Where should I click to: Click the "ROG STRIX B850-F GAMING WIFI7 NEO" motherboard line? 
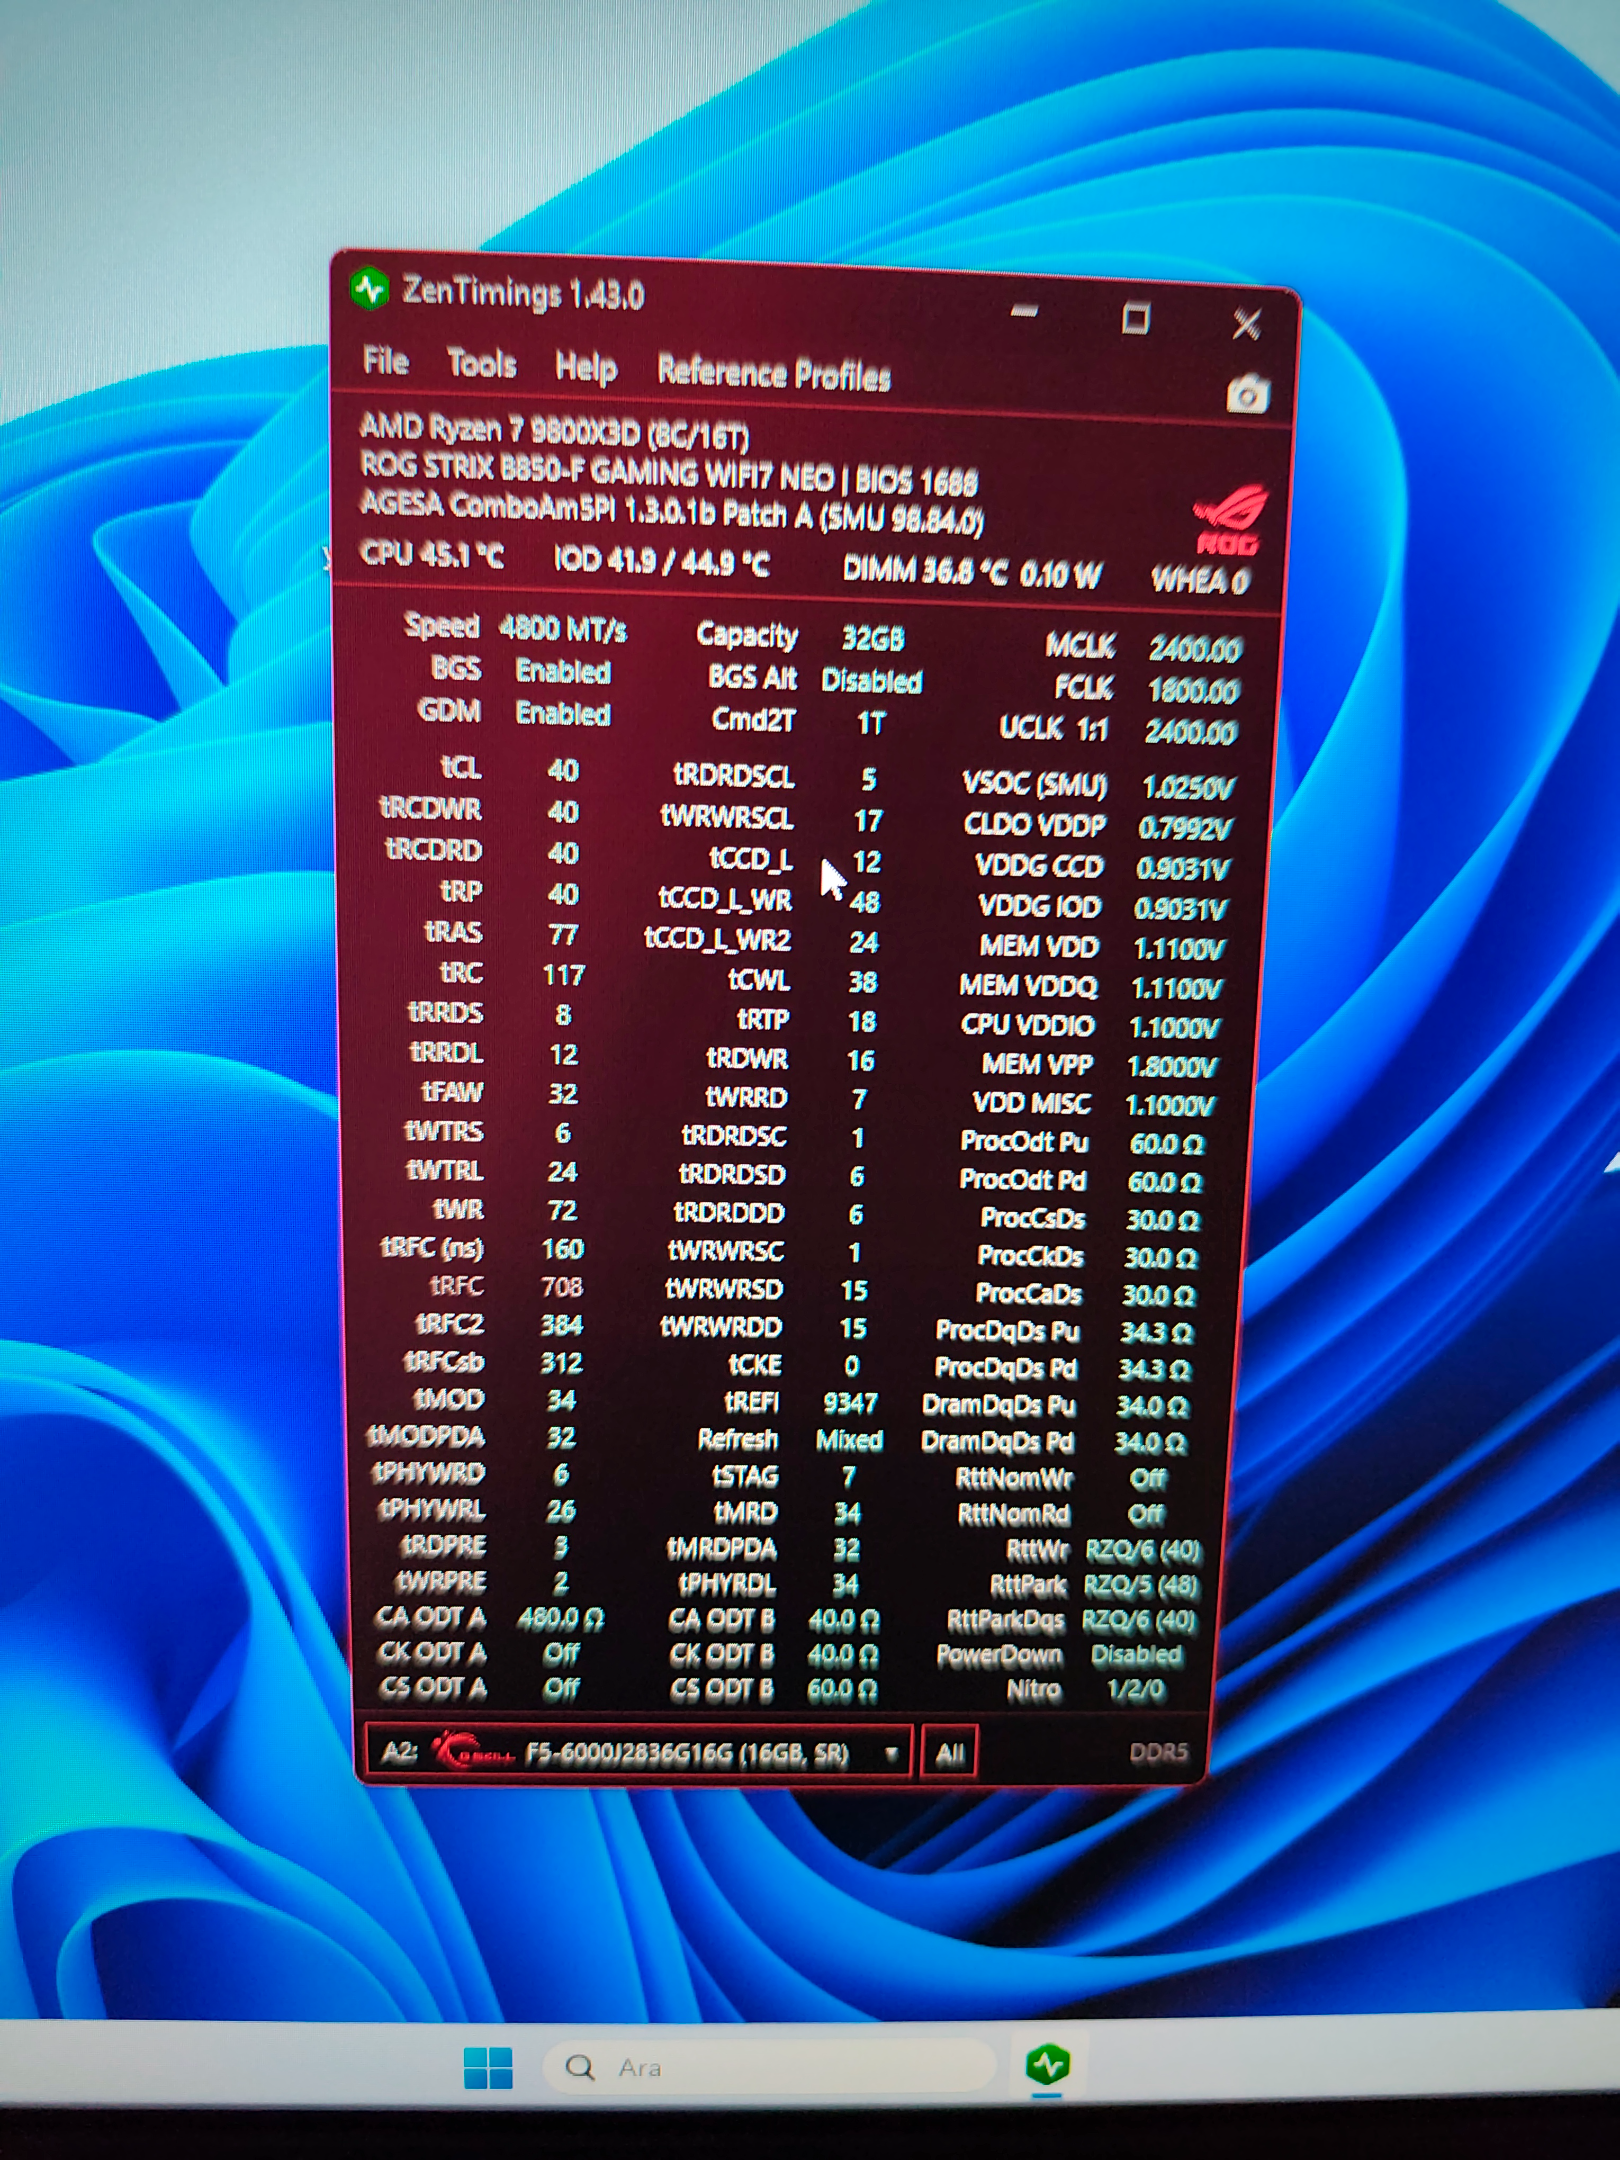tap(668, 475)
